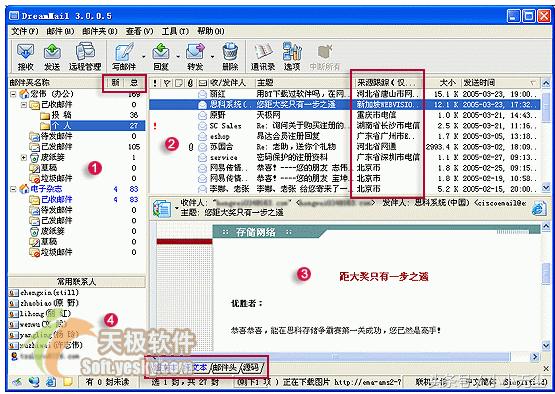Click the Internet Explorer icon in preview header
The width and height of the screenshot is (555, 394).
pos(539,209)
